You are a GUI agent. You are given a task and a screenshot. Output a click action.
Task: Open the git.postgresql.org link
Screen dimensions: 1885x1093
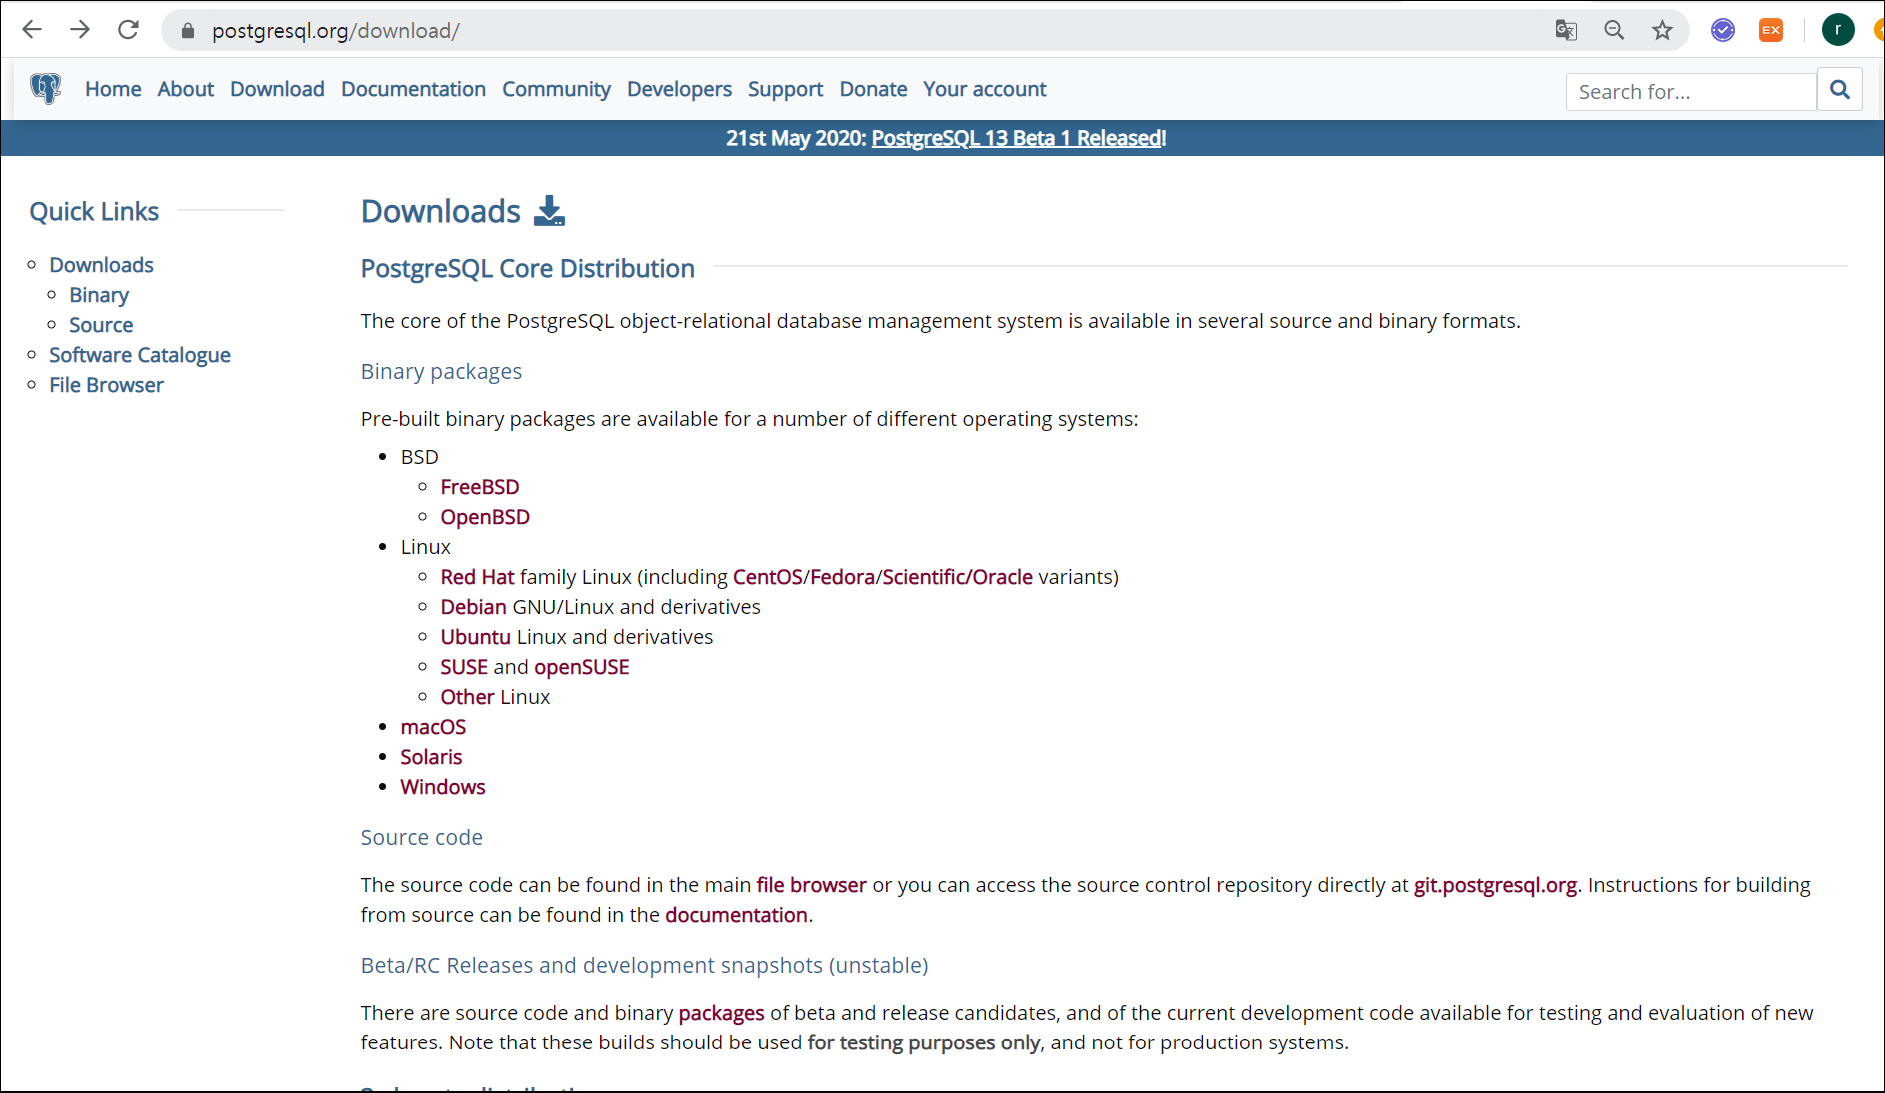[1495, 885]
